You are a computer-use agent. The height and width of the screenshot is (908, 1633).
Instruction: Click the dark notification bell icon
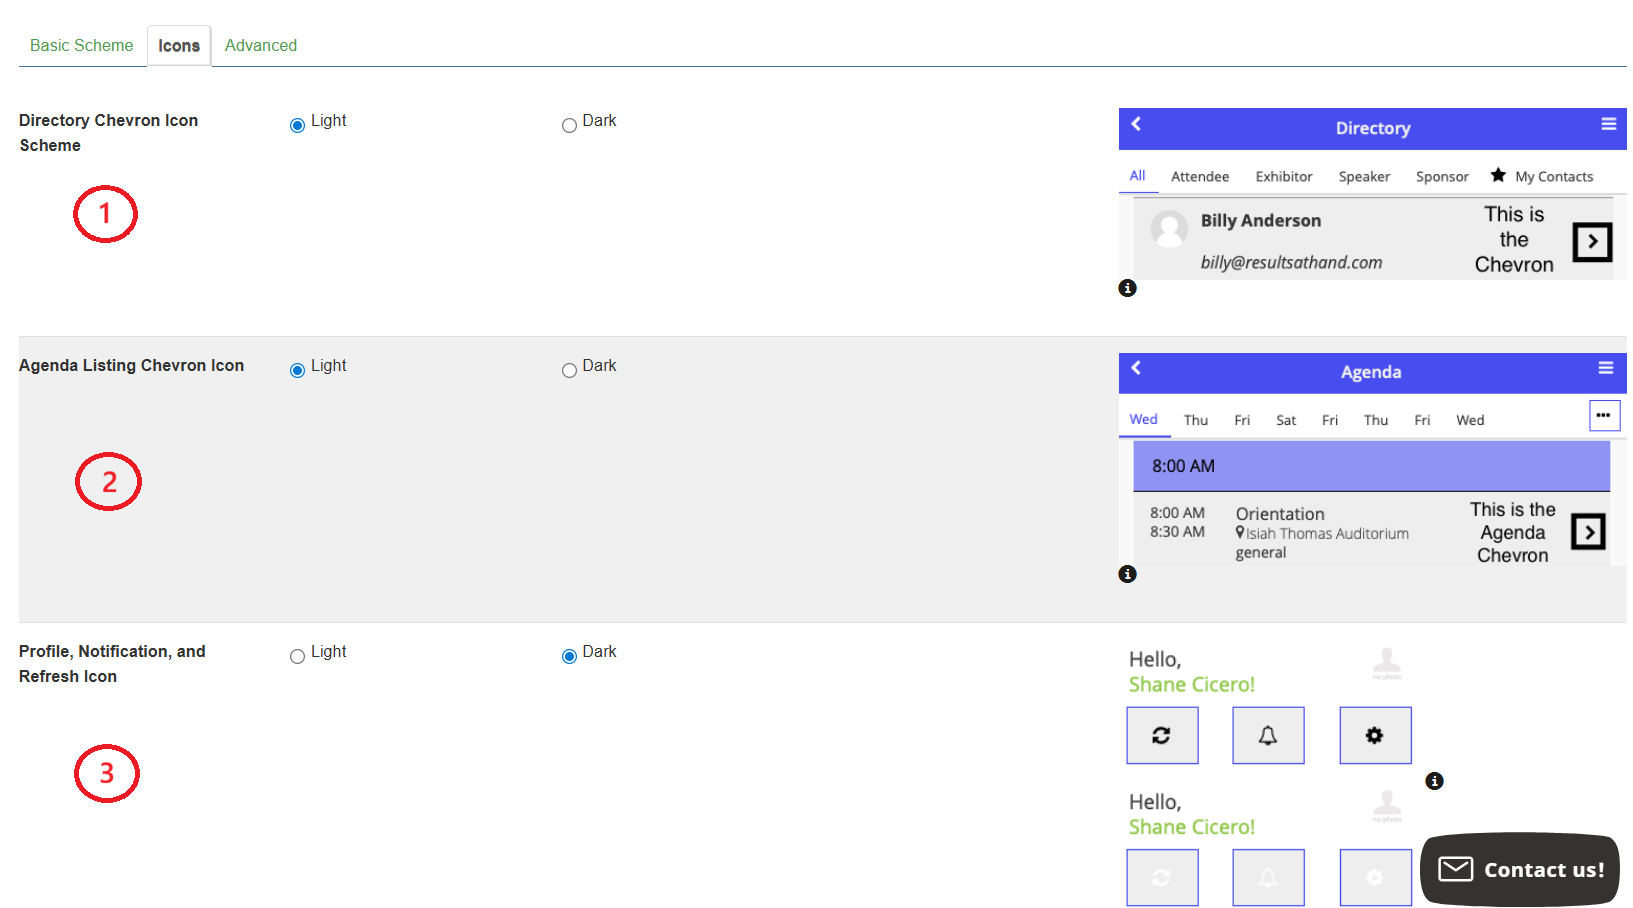(x=1267, y=735)
